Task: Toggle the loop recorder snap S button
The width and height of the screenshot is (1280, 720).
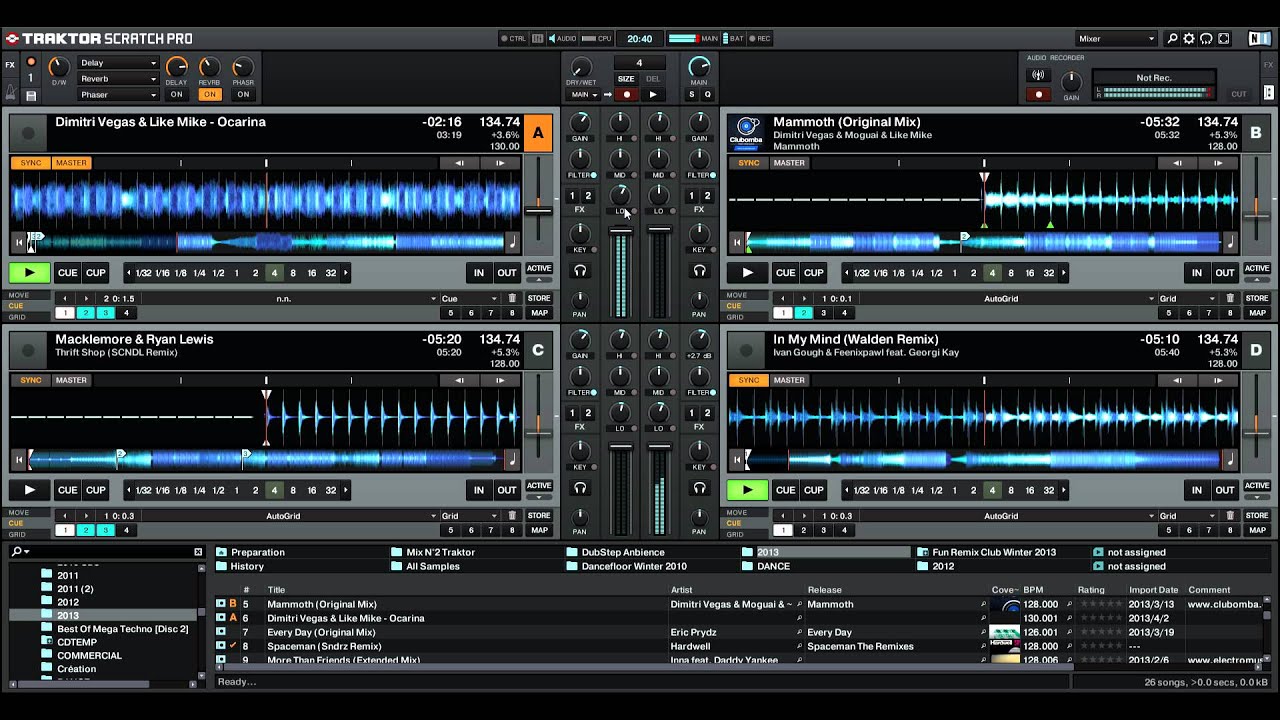Action: click(691, 95)
